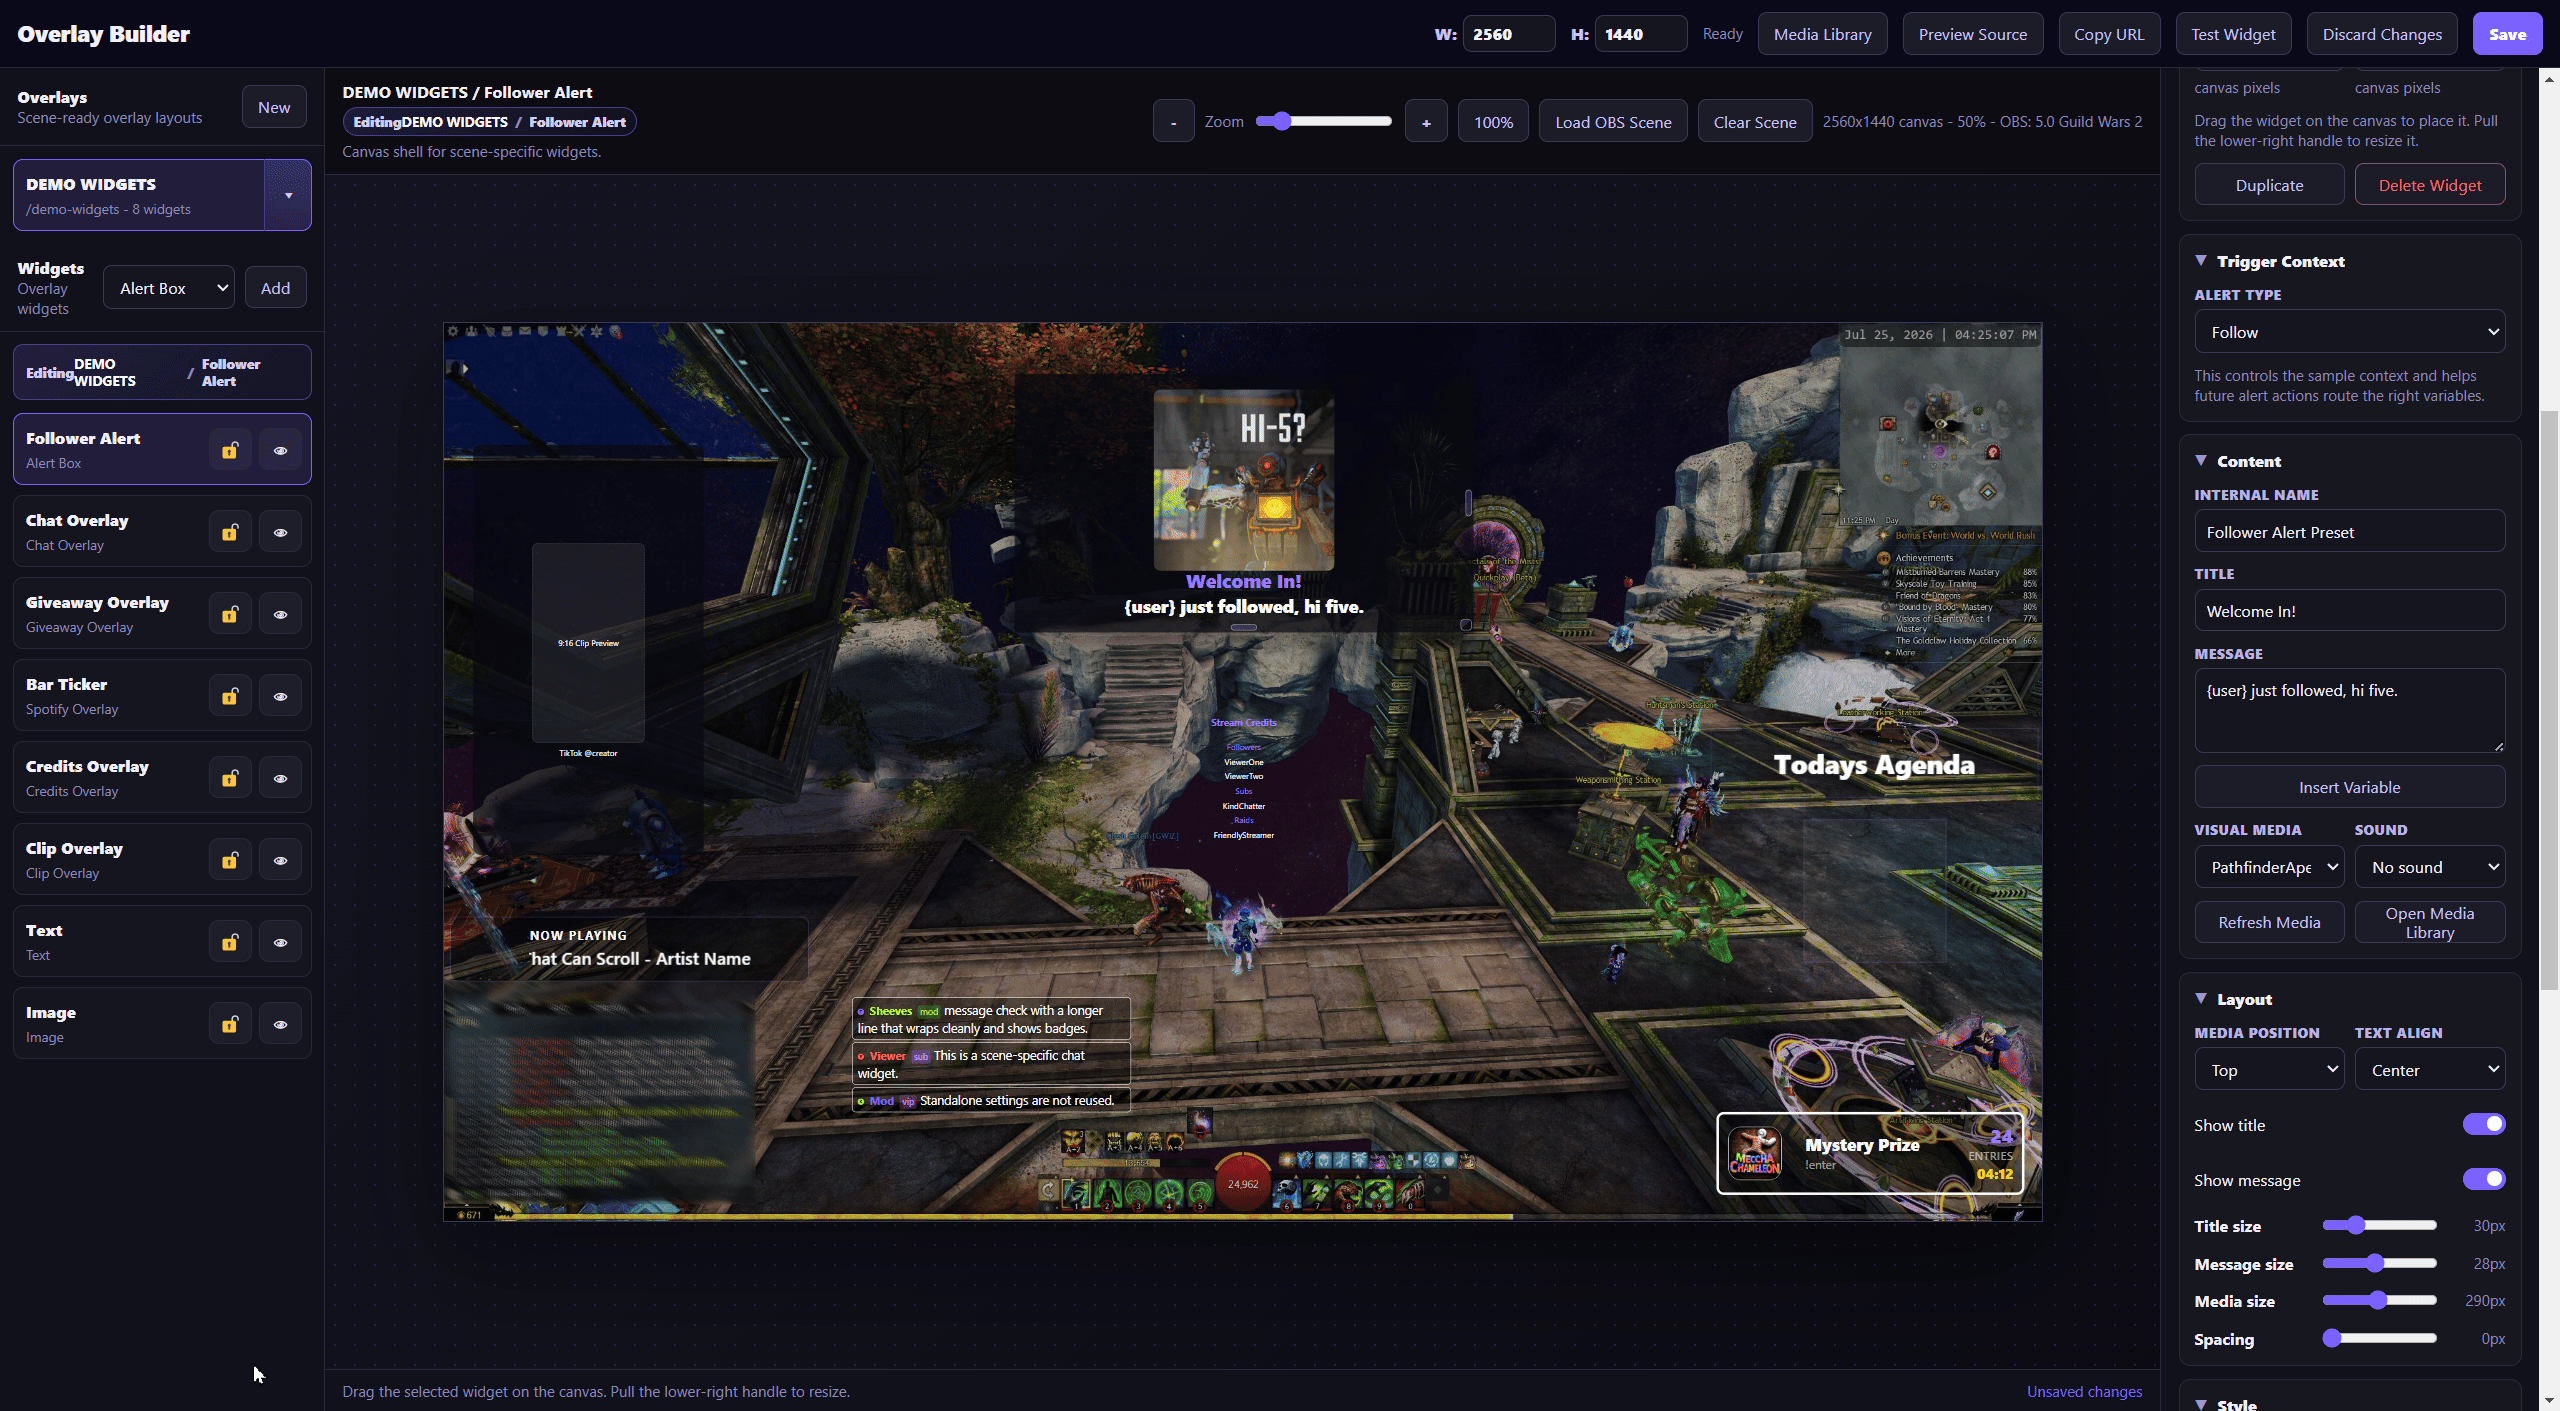Viewport: 2560px width, 1411px height.
Task: Adjust the Title size slider
Action: [2380, 1225]
